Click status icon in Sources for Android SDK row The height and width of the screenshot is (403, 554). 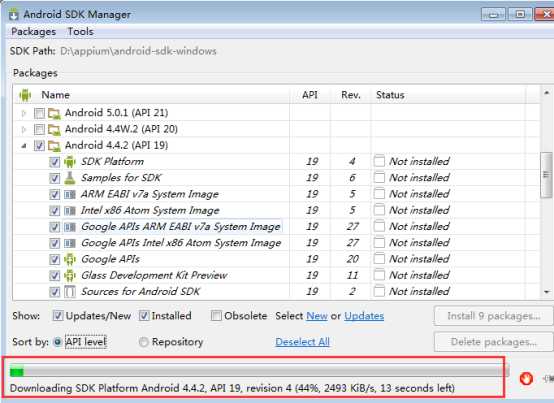coord(379,291)
